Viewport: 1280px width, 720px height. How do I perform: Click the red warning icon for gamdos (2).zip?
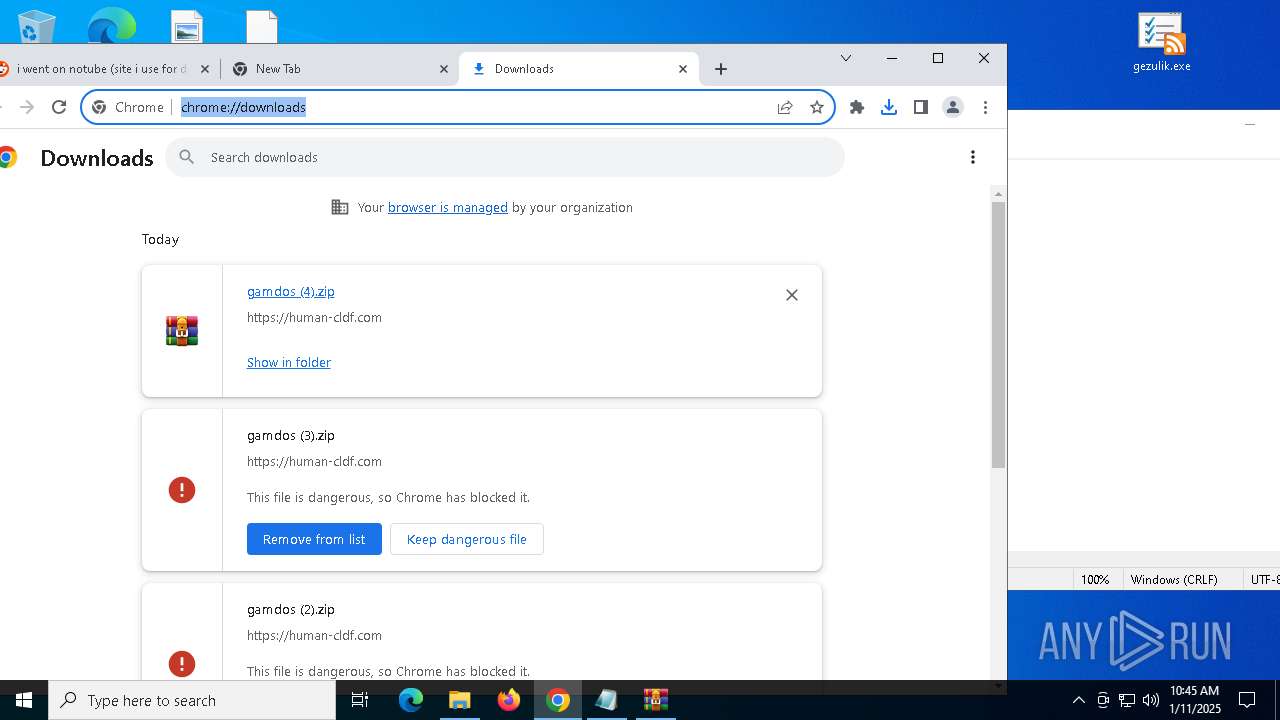(182, 664)
